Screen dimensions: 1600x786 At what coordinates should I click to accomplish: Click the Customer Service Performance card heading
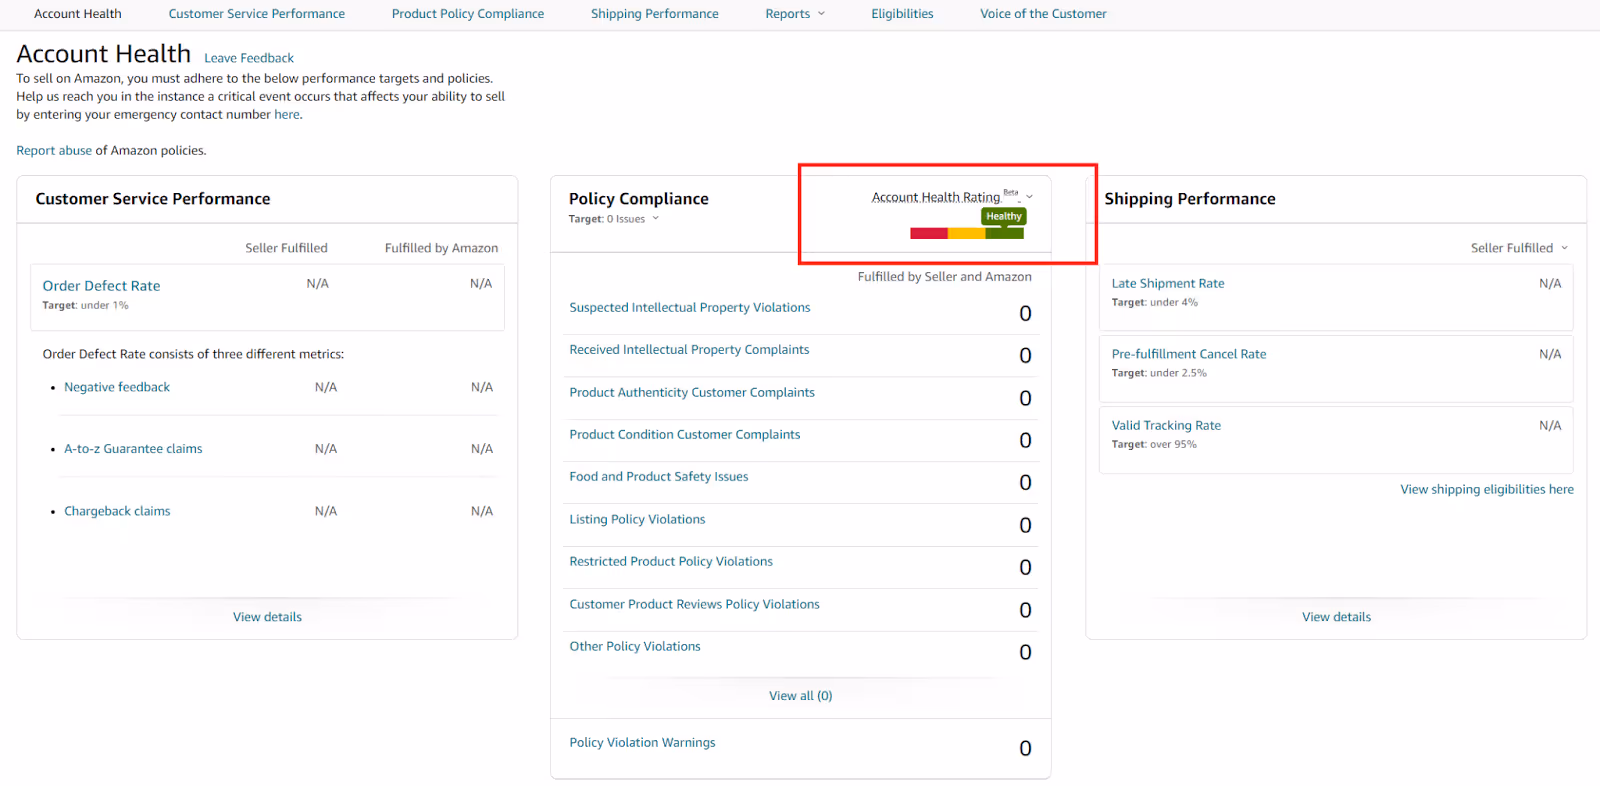click(153, 199)
